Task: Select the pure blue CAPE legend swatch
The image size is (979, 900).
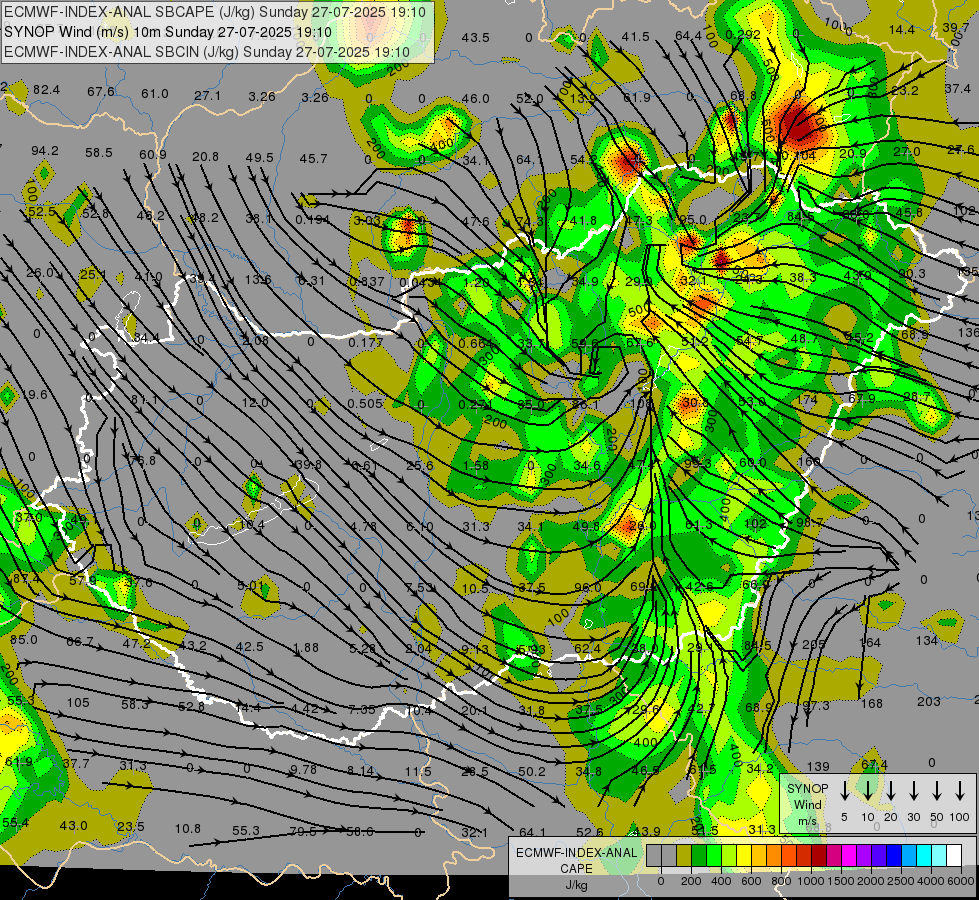Action: pos(893,856)
